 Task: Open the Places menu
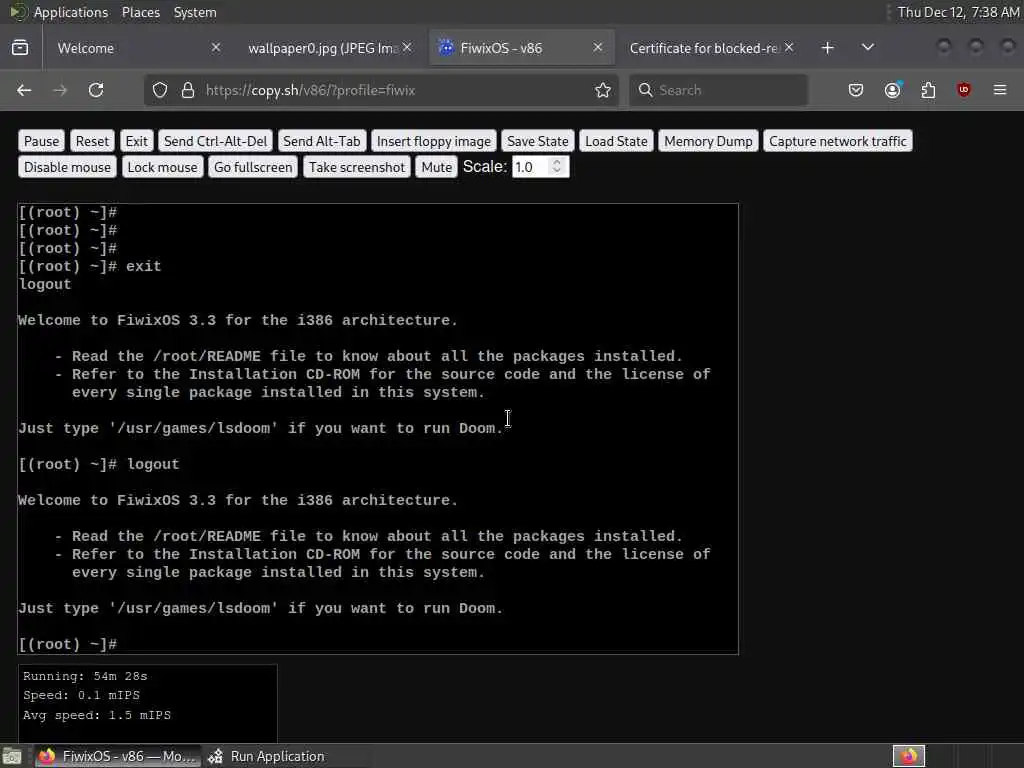(x=141, y=12)
